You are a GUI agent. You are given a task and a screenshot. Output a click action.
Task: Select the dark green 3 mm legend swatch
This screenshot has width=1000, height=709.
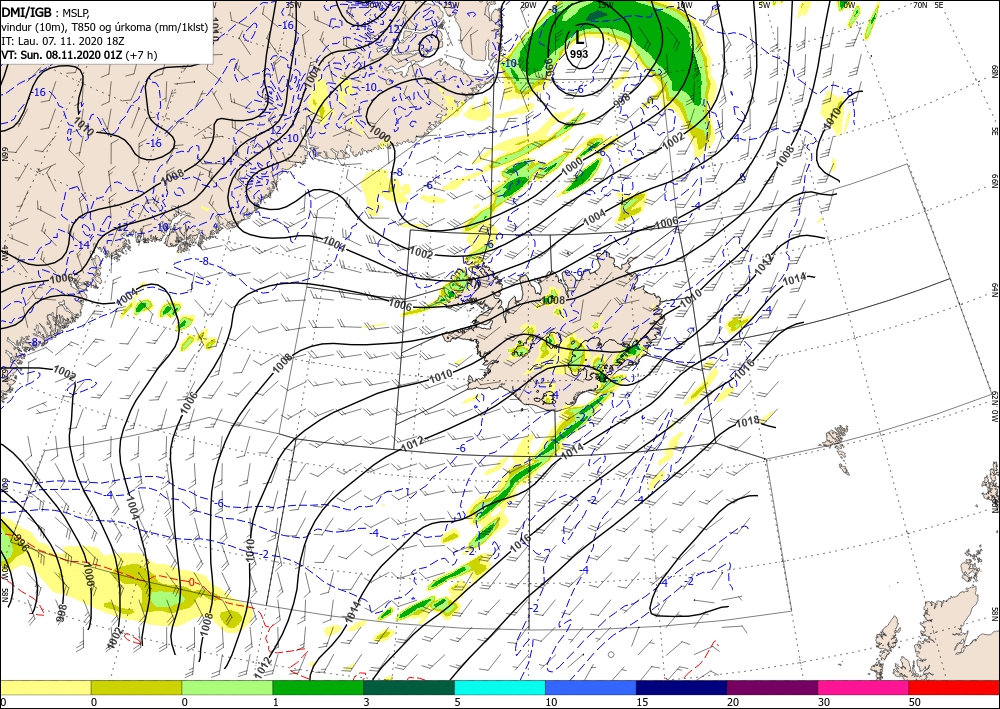(409, 687)
